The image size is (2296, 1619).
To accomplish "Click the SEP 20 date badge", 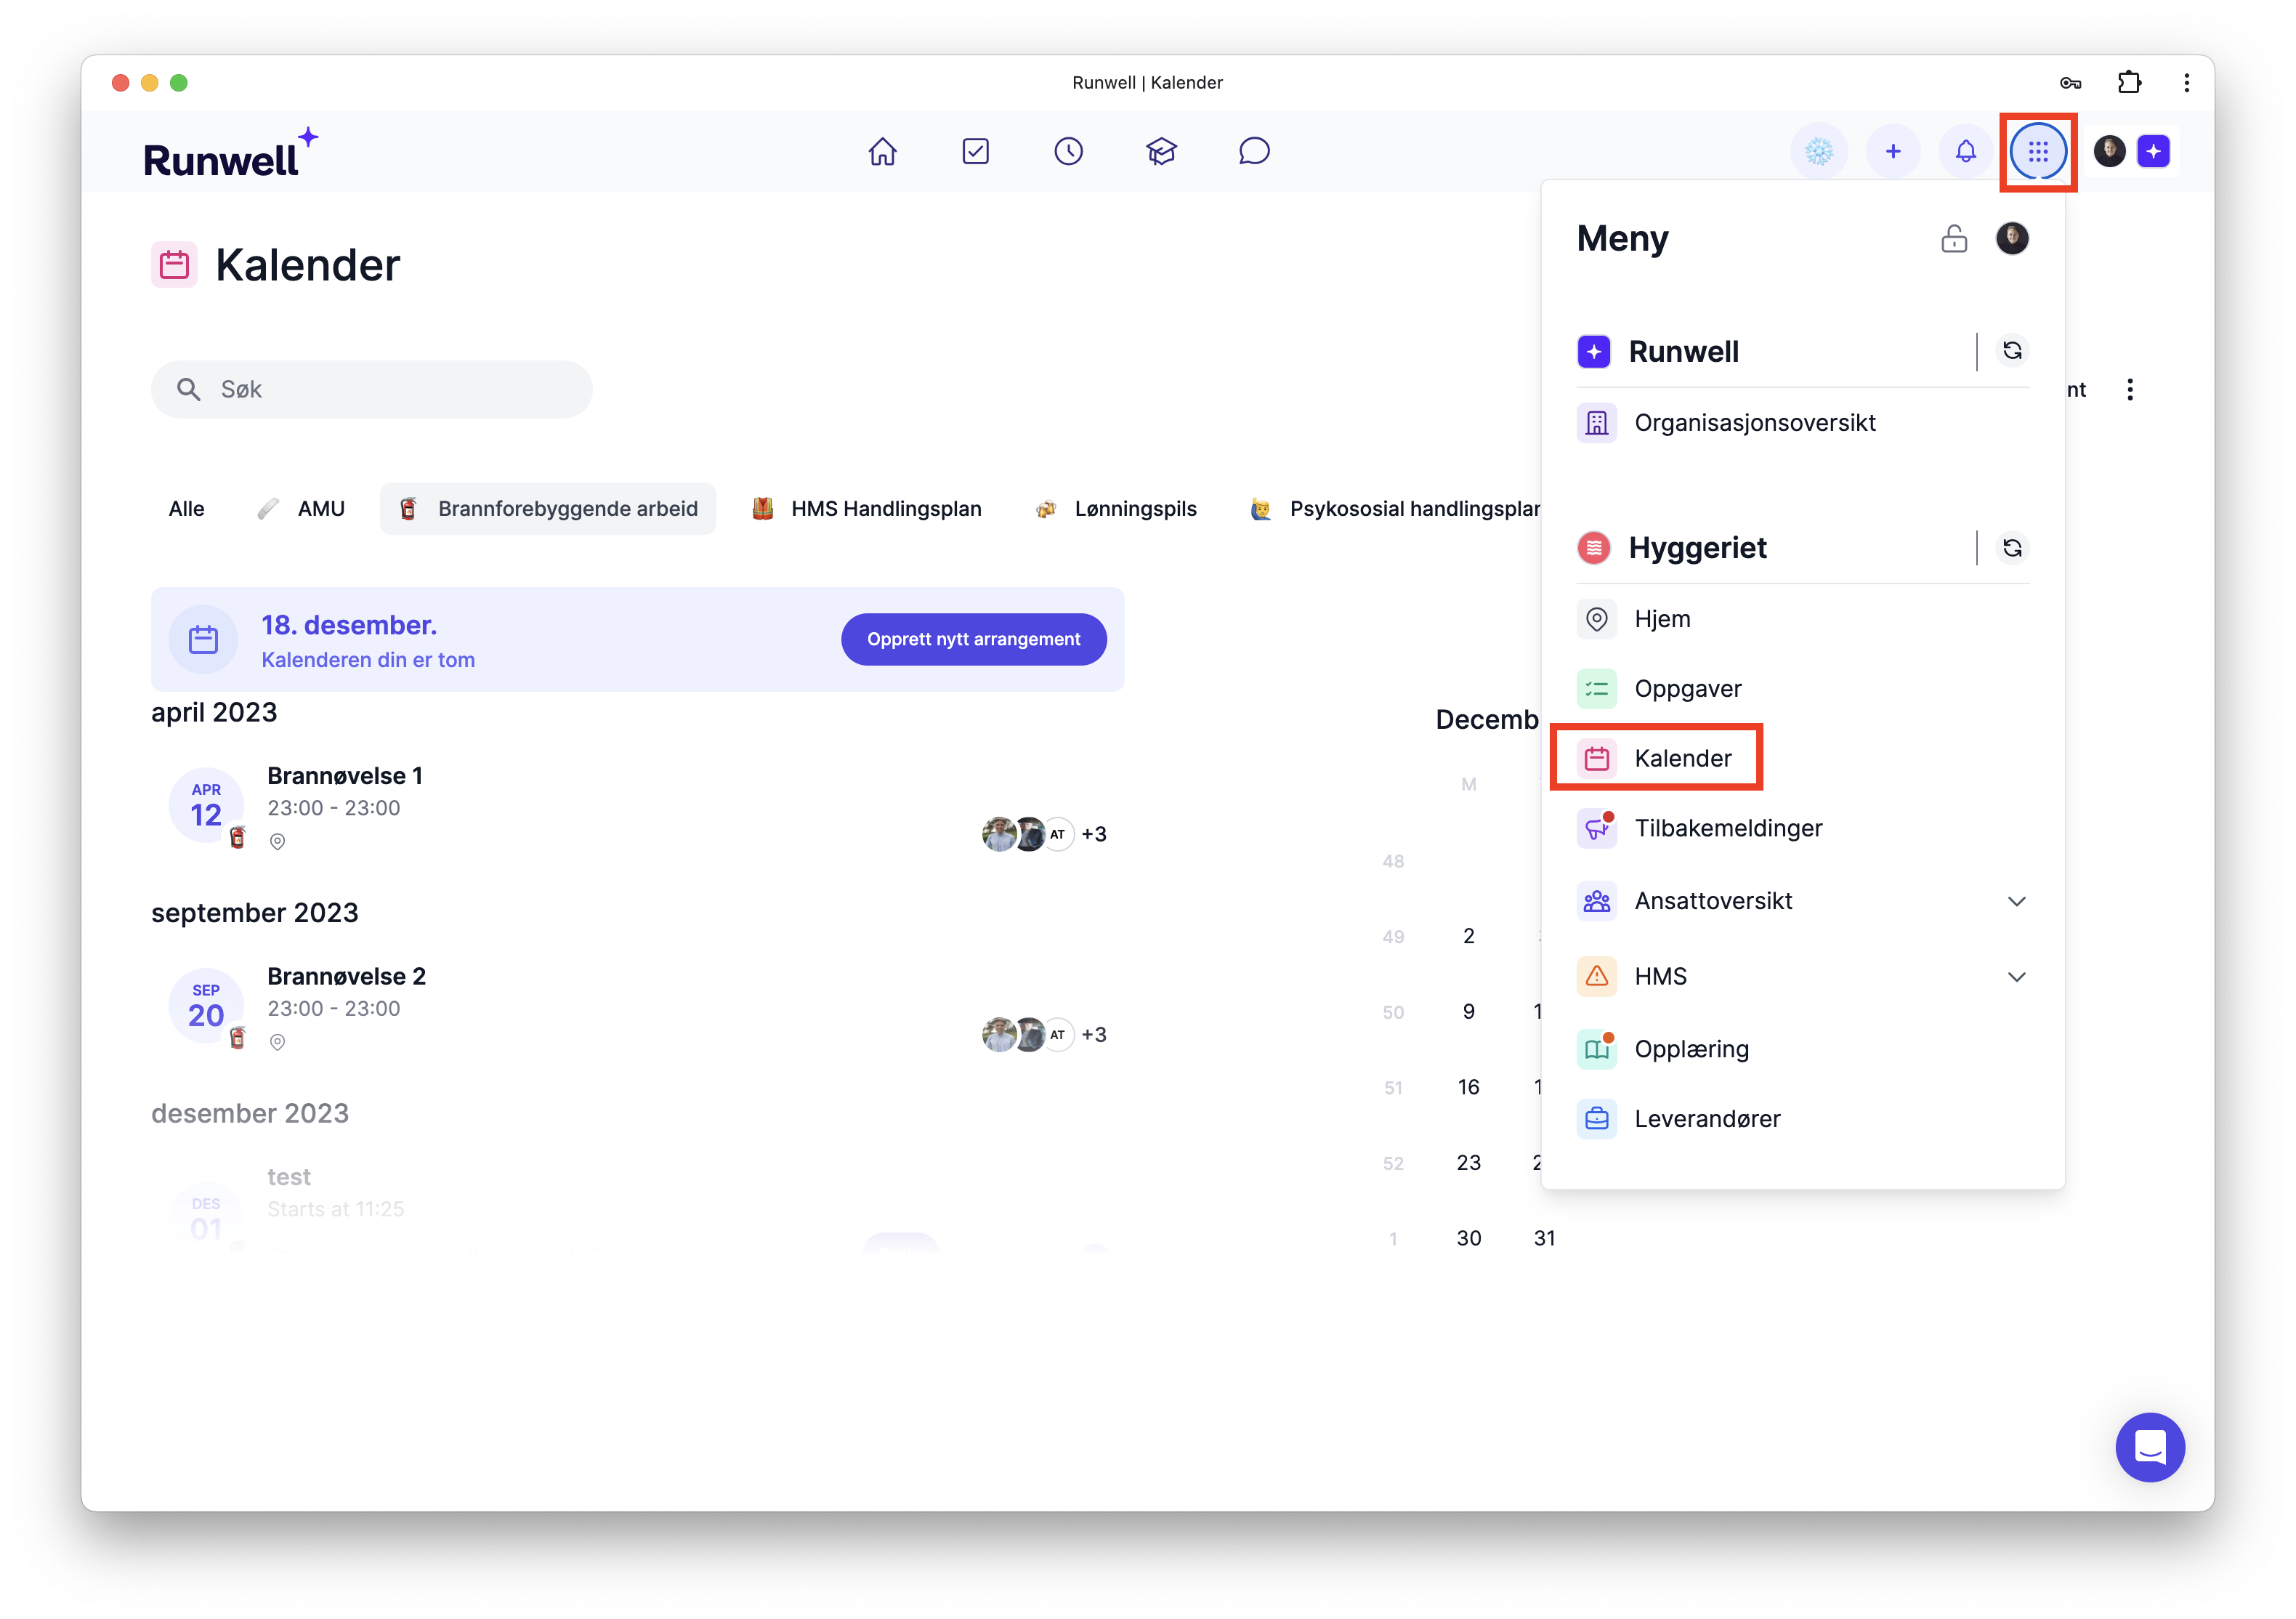I will 206,1005.
